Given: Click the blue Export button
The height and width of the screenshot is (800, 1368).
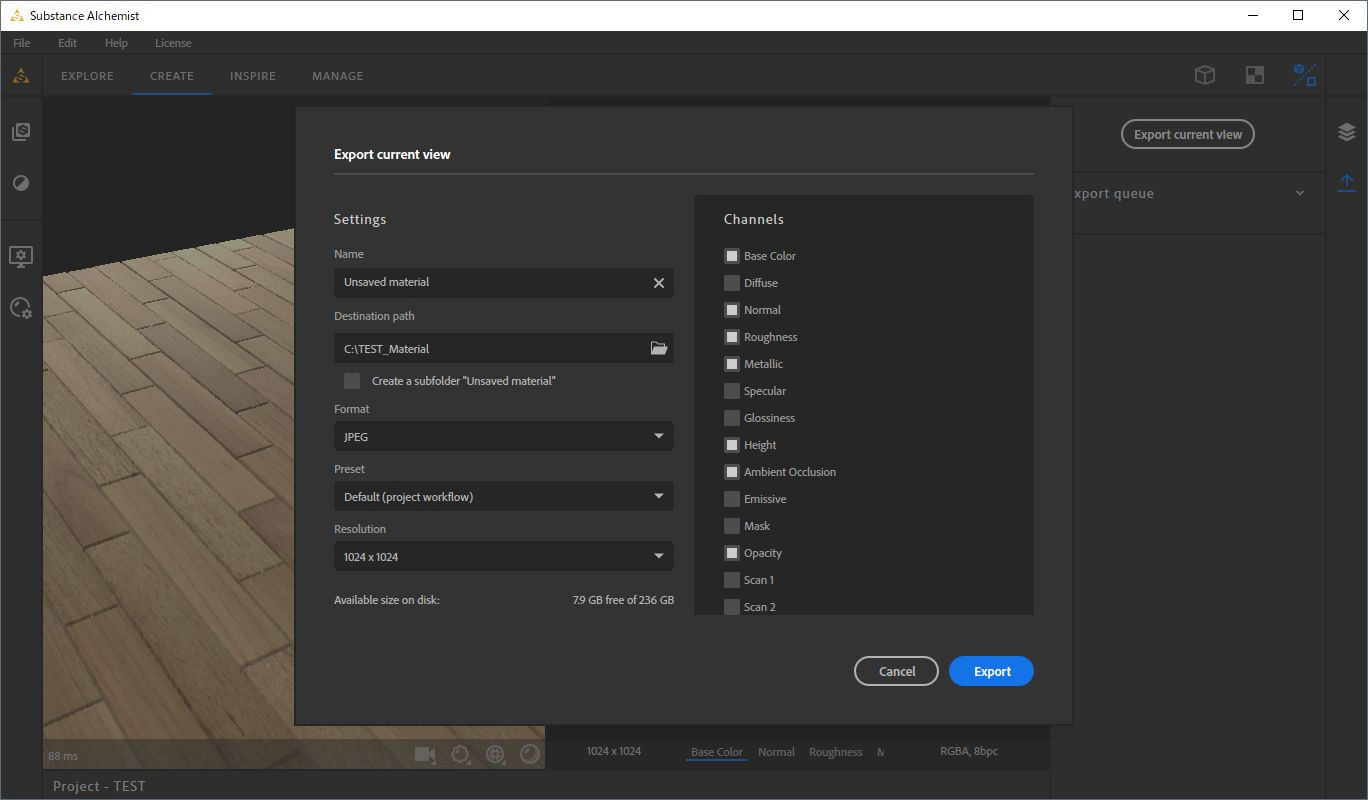Looking at the screenshot, I should click(x=991, y=671).
